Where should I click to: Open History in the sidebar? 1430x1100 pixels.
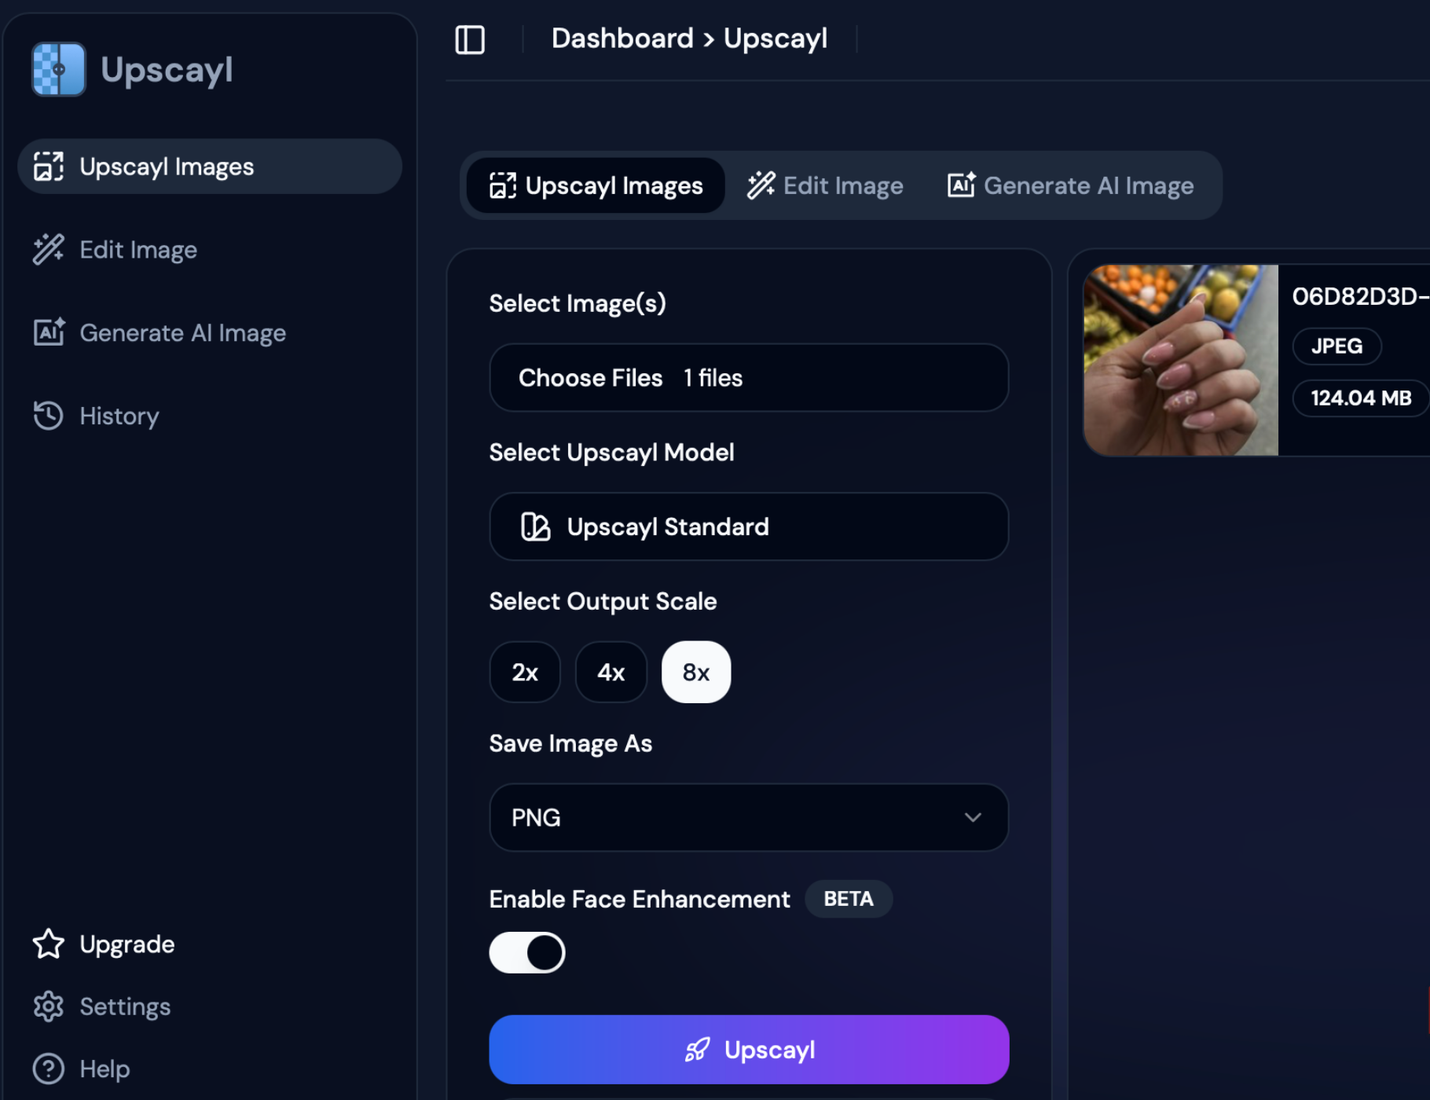(x=210, y=415)
